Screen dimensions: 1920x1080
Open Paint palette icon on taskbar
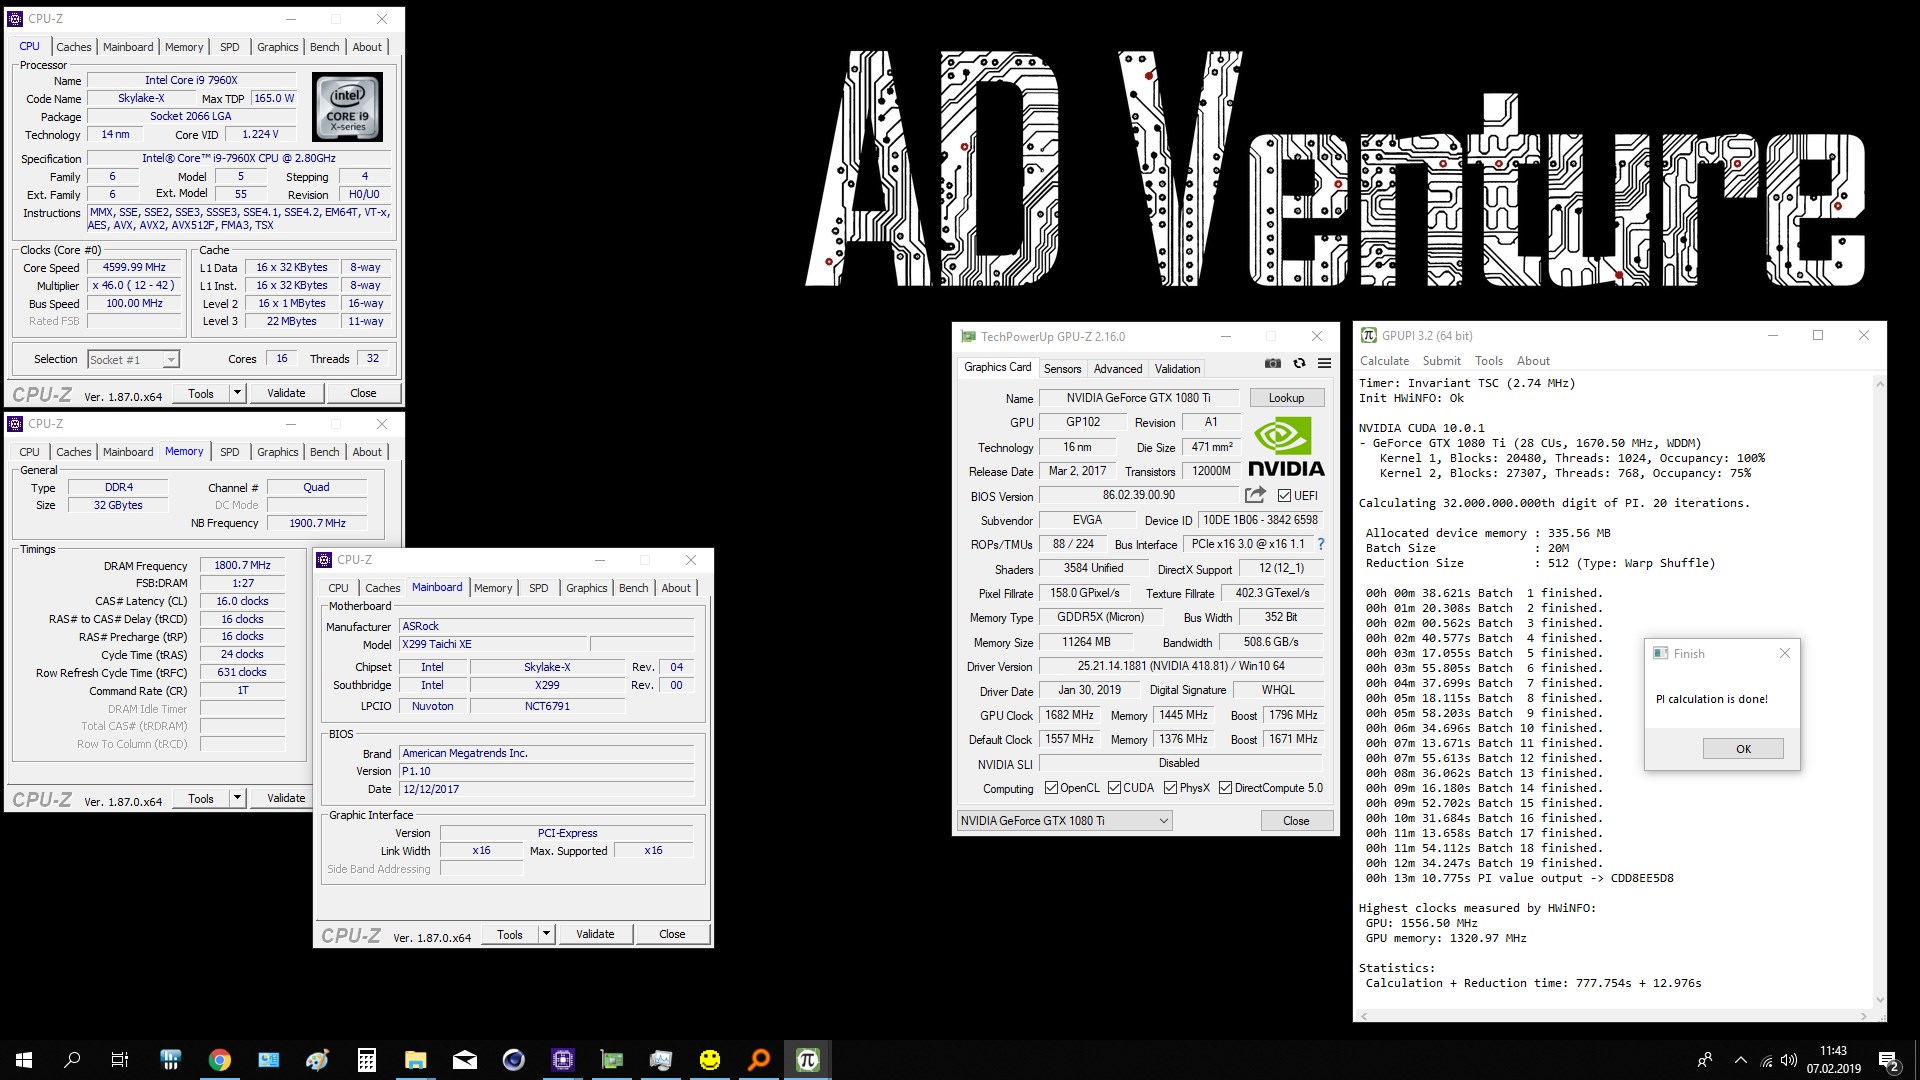pyautogui.click(x=317, y=1060)
